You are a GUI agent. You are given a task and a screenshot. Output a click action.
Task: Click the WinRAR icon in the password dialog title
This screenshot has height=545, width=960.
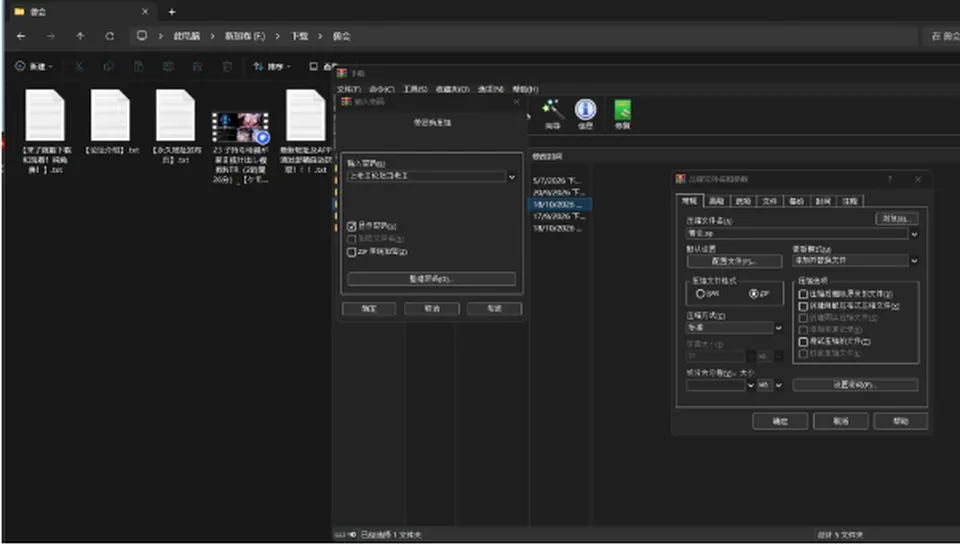tap(346, 102)
